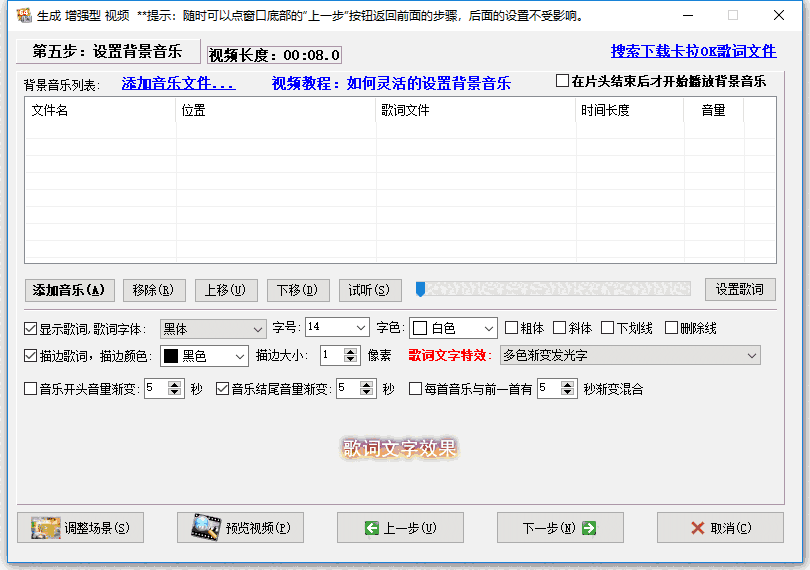Click the green left arrow on 上一步
Viewport: 810px width, 570px height.
[371, 528]
